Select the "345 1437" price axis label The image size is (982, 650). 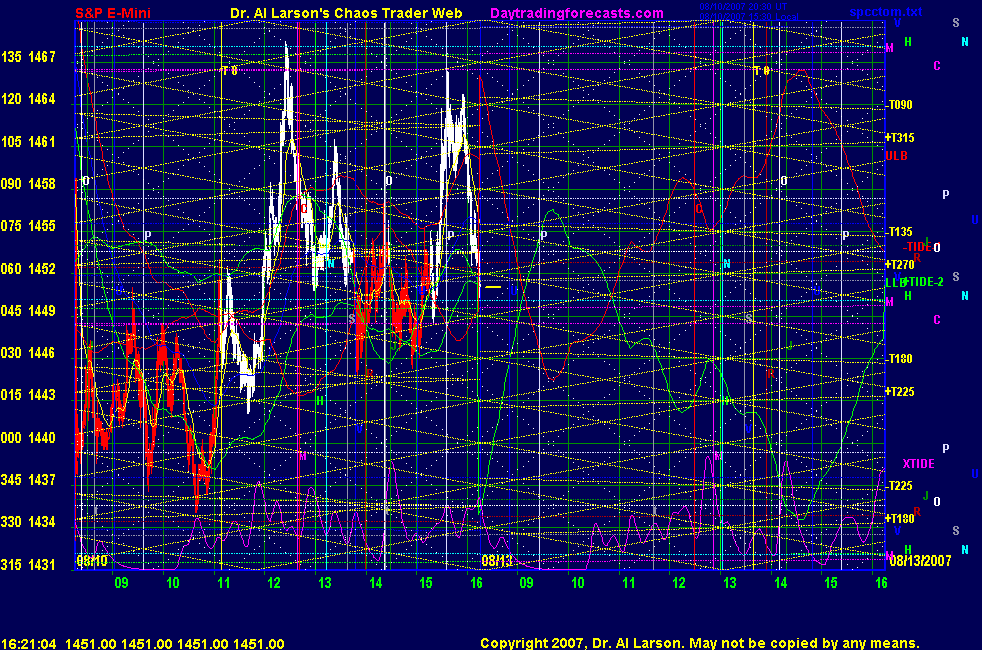[28, 480]
